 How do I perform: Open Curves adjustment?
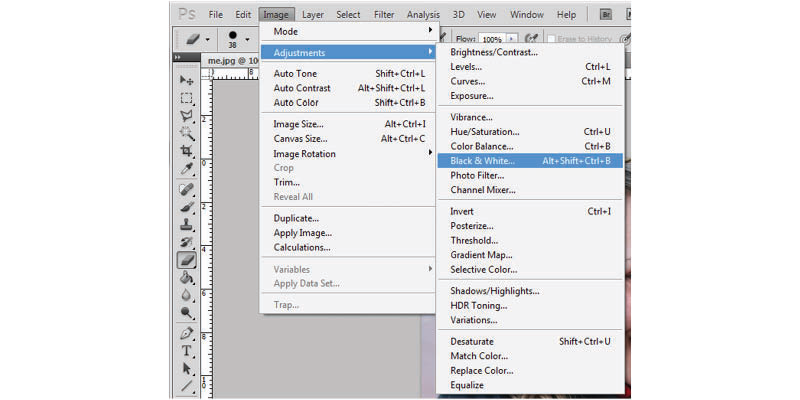coord(530,81)
